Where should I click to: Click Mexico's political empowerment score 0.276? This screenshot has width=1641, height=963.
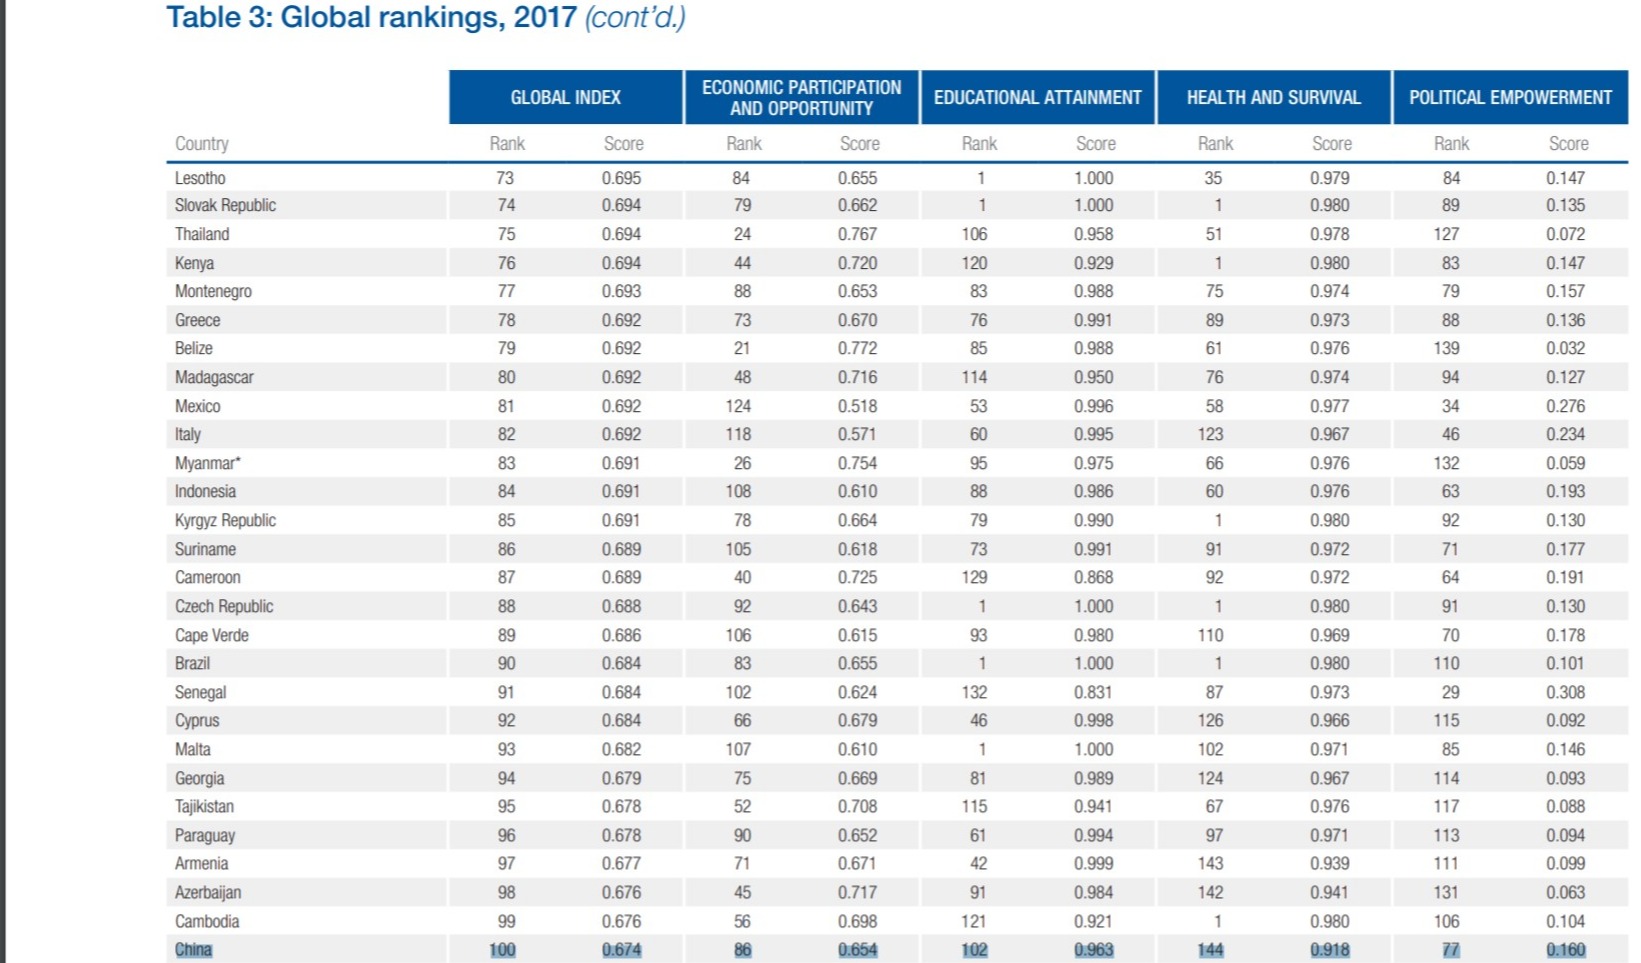[1566, 406]
